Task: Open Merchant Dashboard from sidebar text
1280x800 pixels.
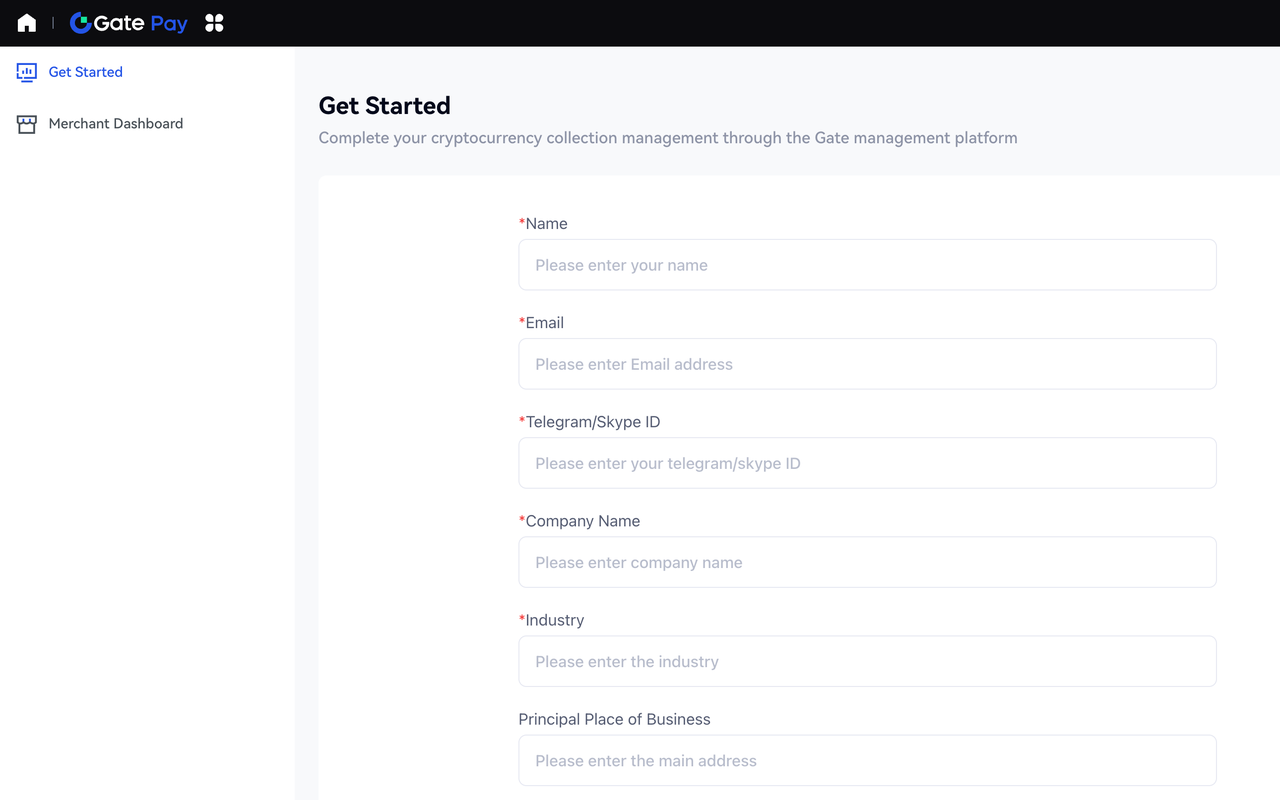Action: coord(116,124)
